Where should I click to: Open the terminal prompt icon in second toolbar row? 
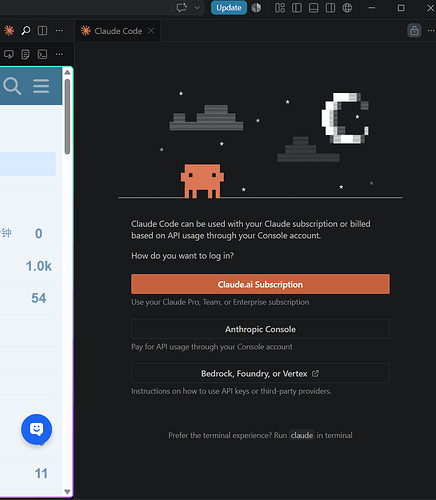(x=42, y=54)
